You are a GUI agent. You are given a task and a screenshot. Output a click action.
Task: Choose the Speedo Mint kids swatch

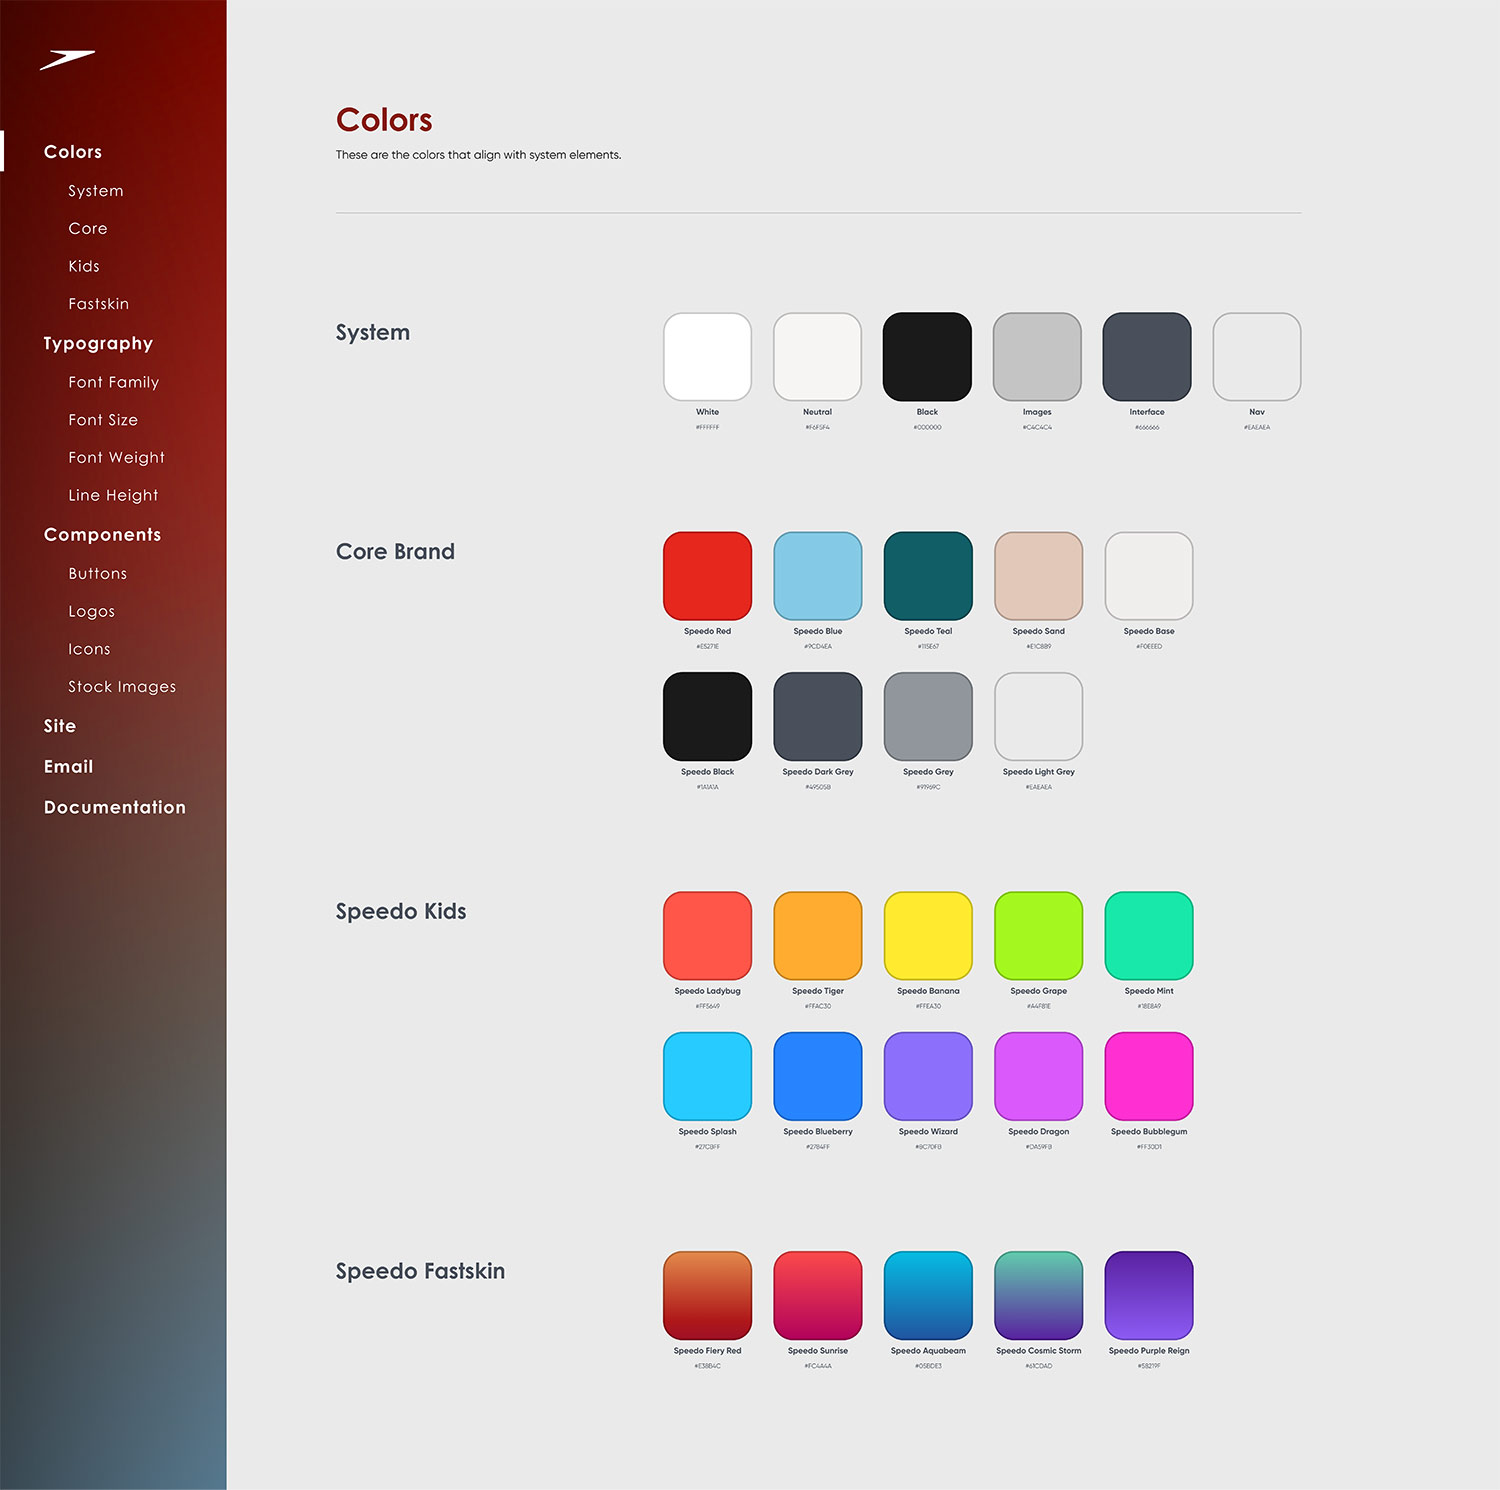coord(1148,936)
